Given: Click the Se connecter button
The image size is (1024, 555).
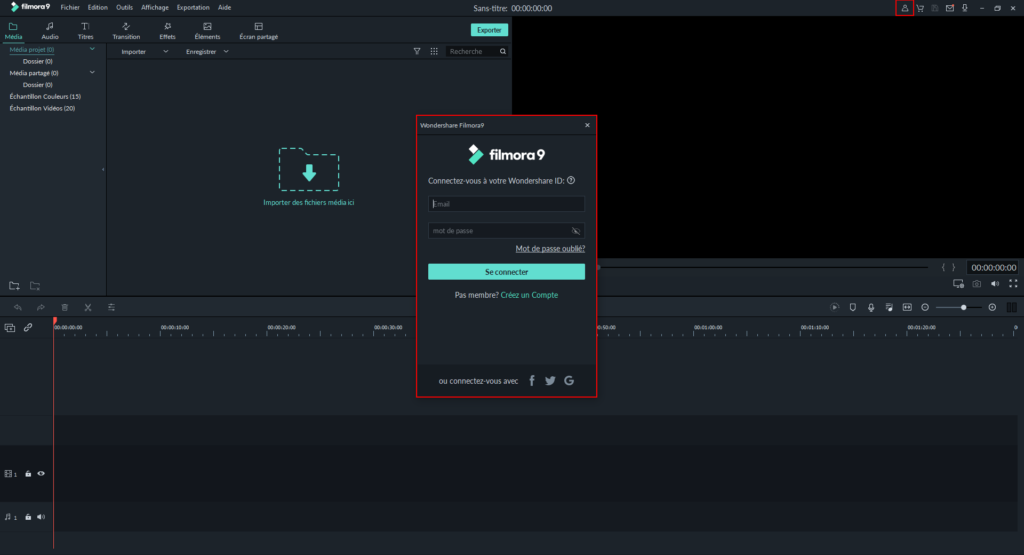Looking at the screenshot, I should click(506, 272).
